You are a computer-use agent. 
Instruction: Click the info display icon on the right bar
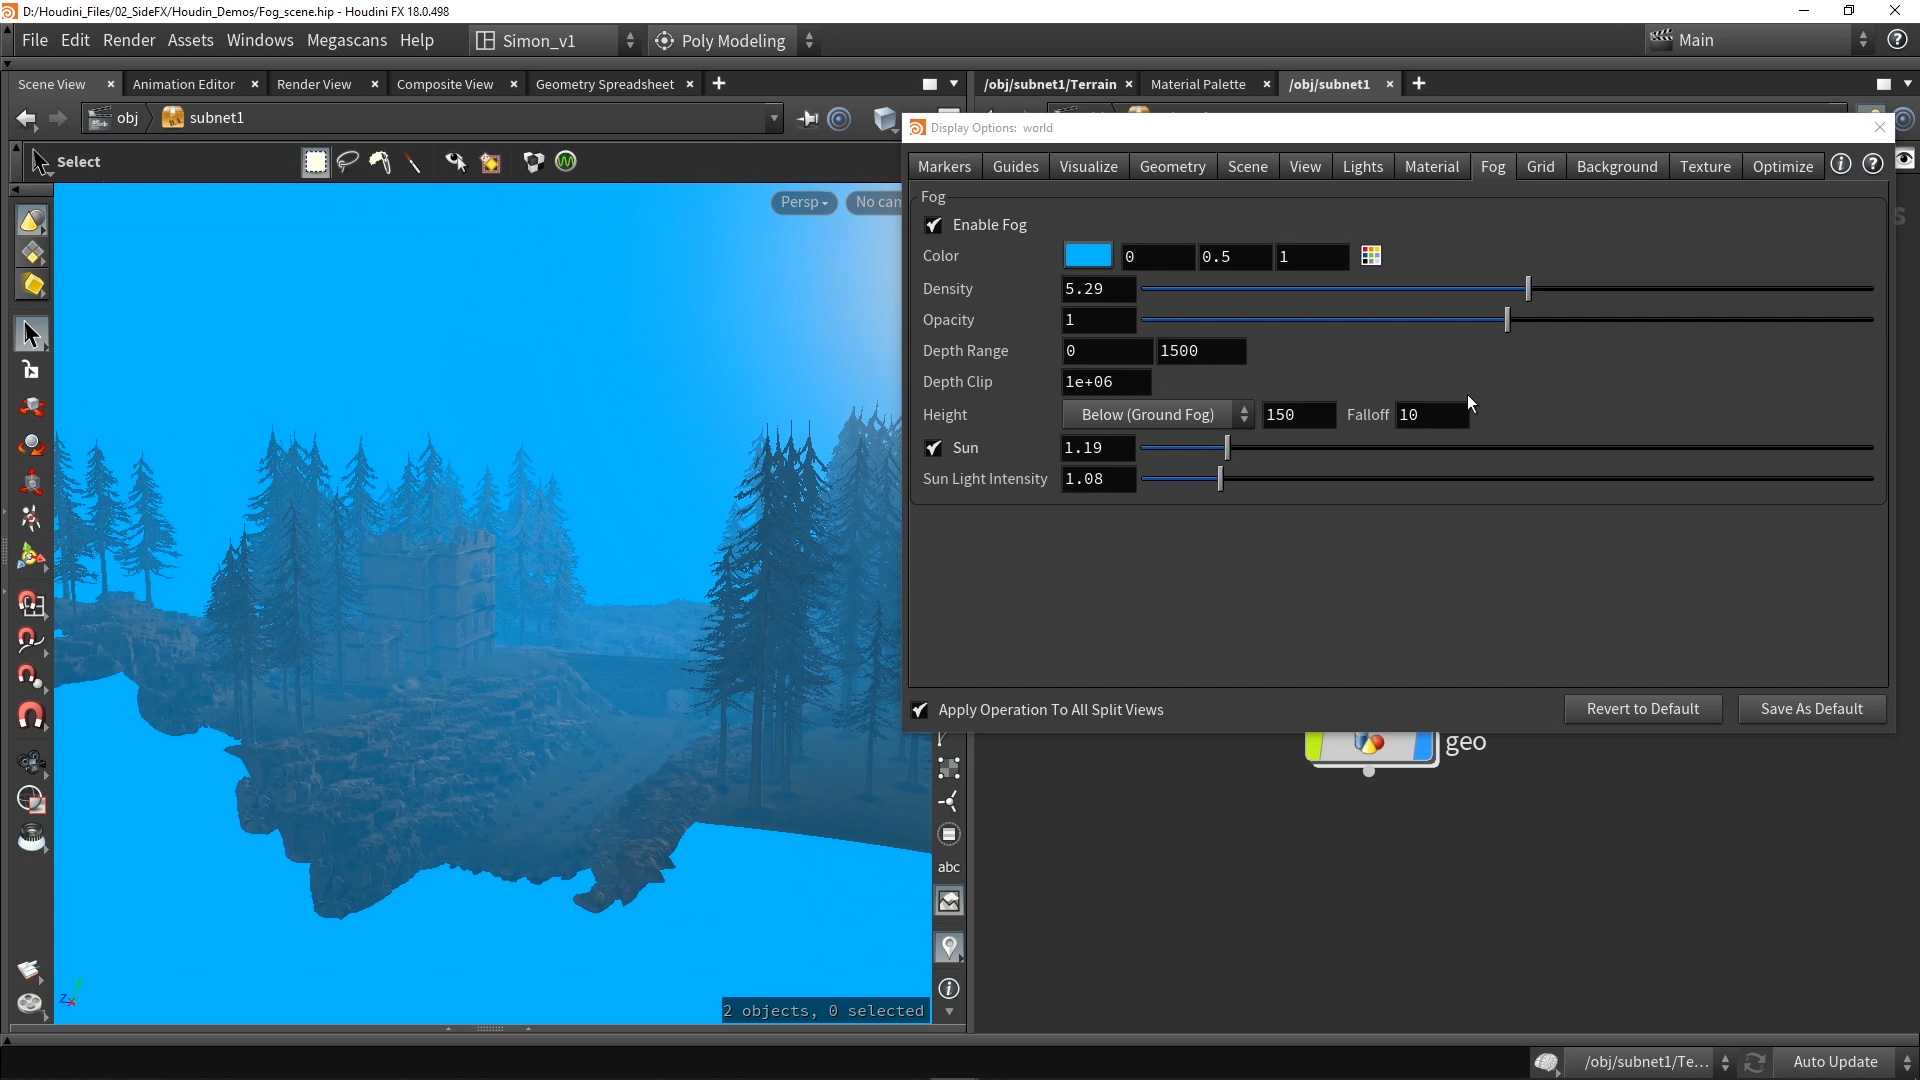pyautogui.click(x=949, y=988)
